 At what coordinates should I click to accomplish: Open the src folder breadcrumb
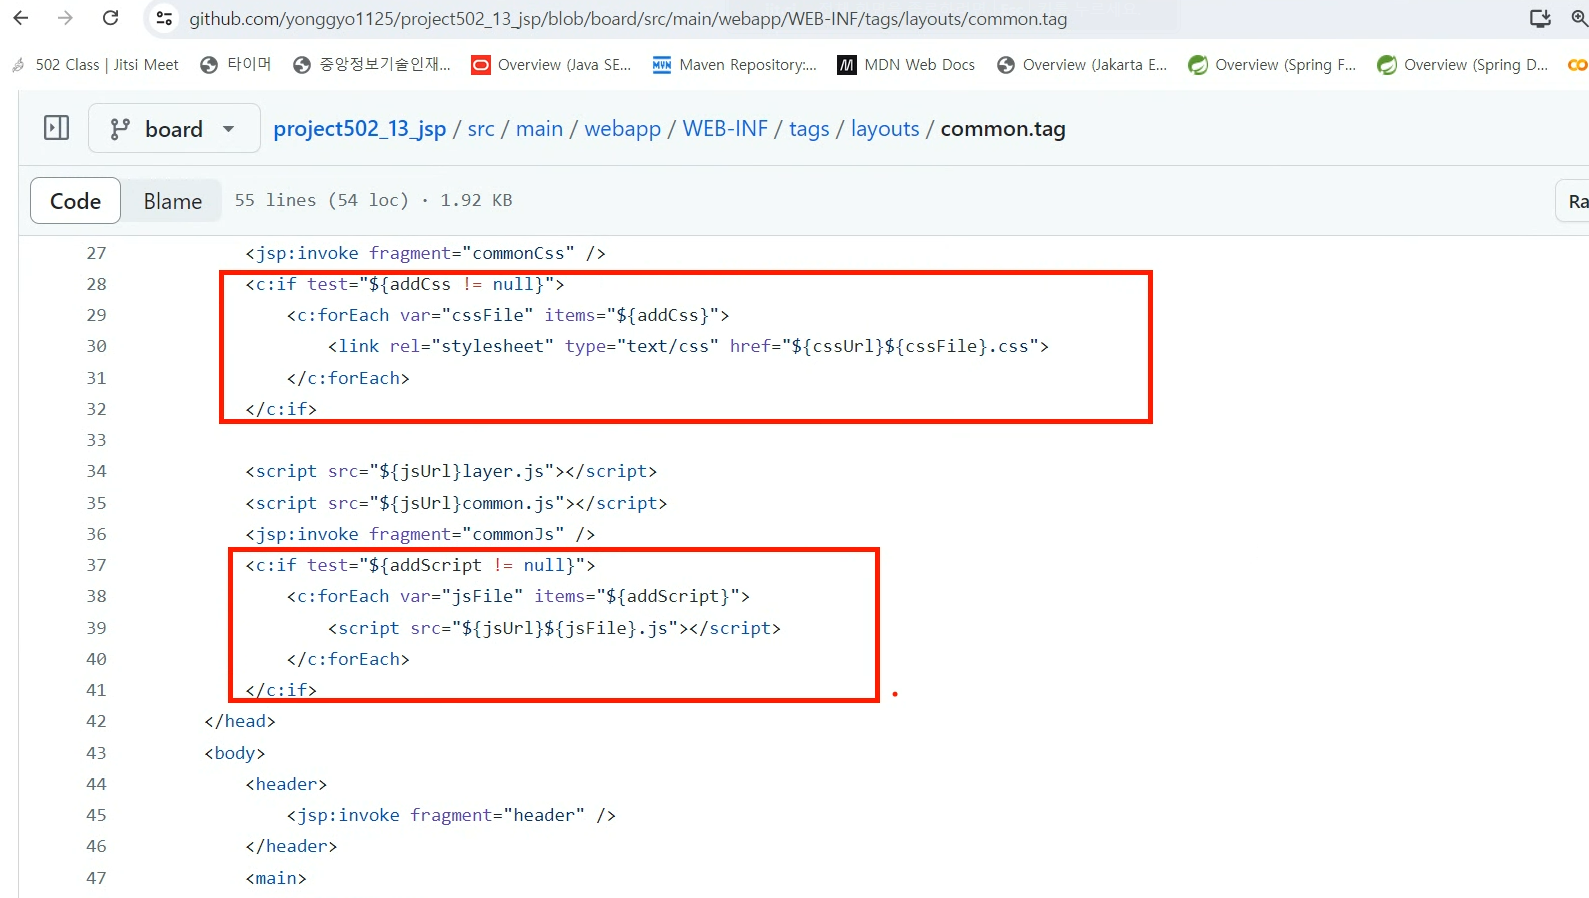point(481,129)
